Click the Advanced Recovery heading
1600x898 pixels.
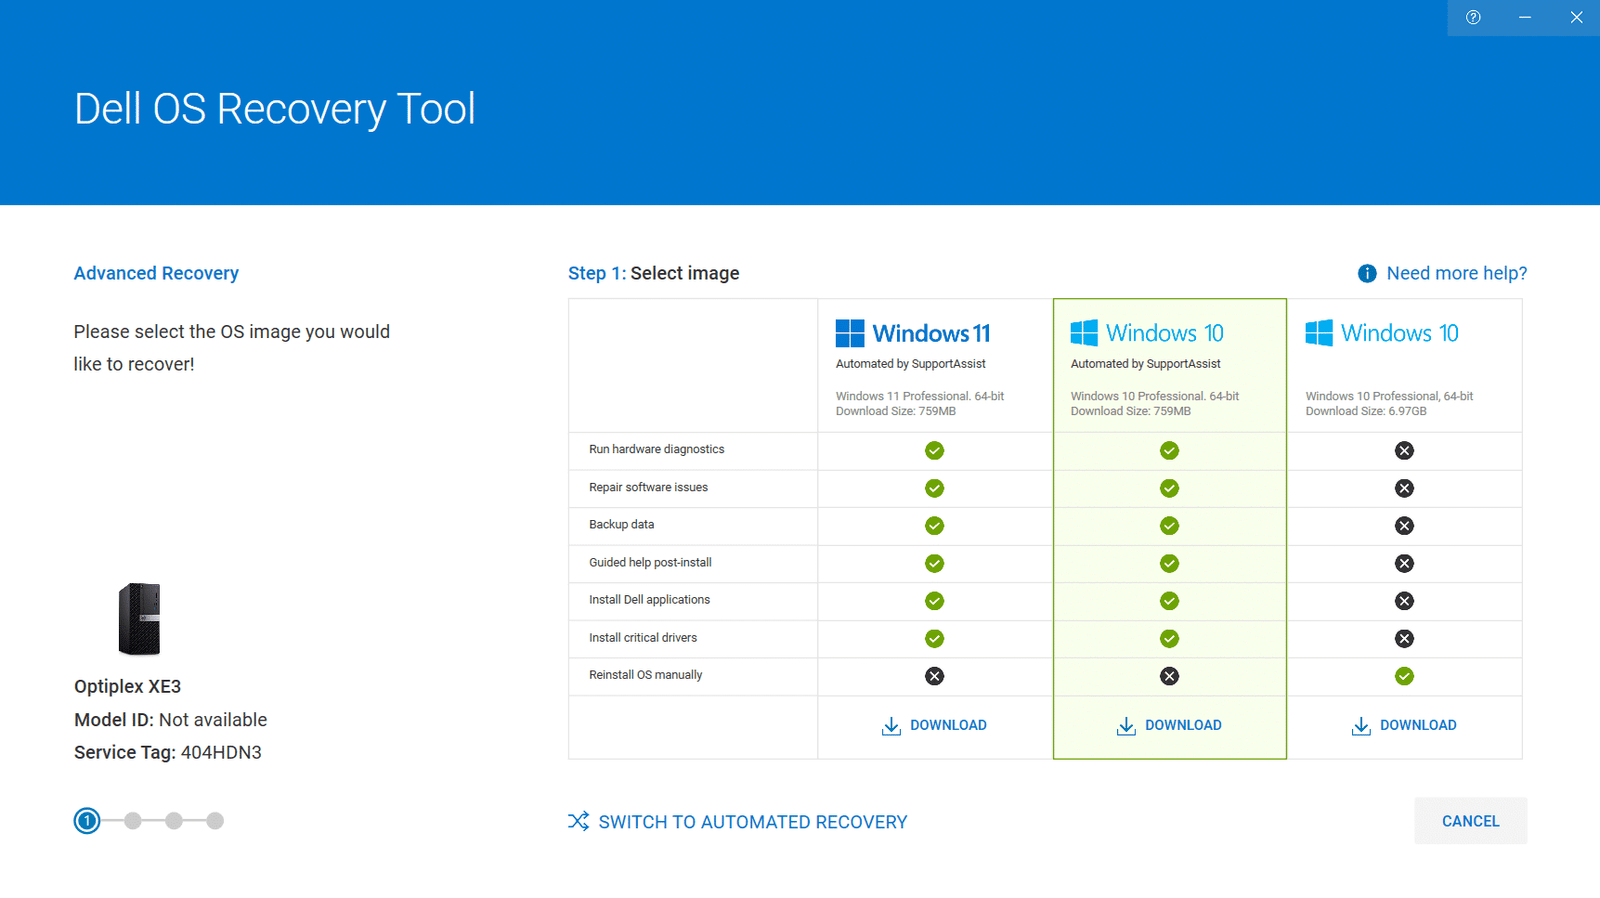click(156, 273)
